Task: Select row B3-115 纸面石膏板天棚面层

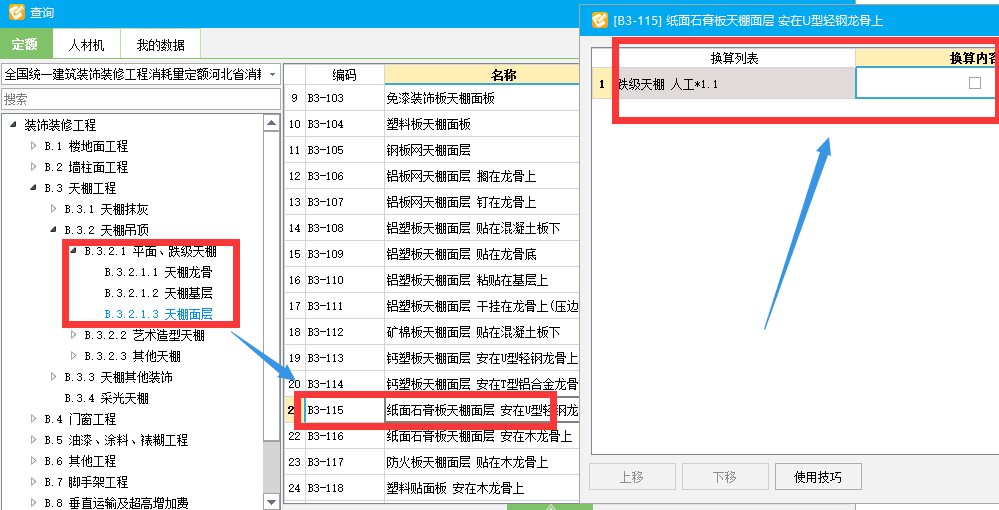Action: coord(432,410)
